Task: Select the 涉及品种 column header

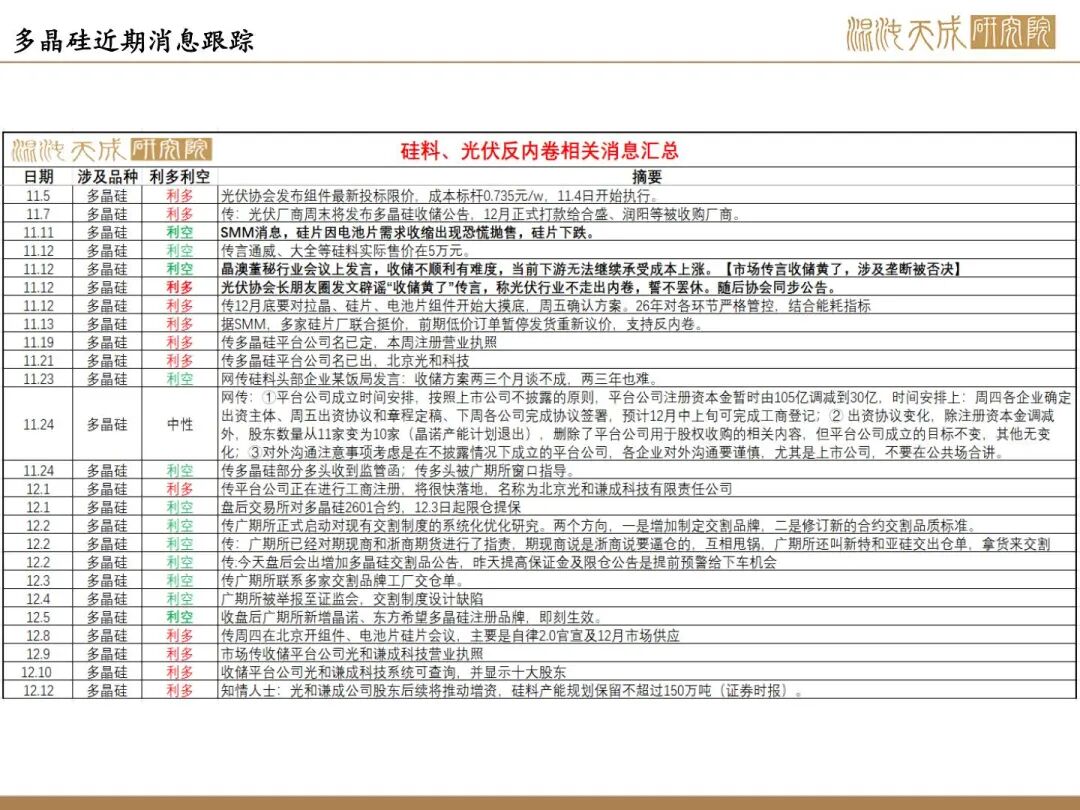Action: pos(107,177)
